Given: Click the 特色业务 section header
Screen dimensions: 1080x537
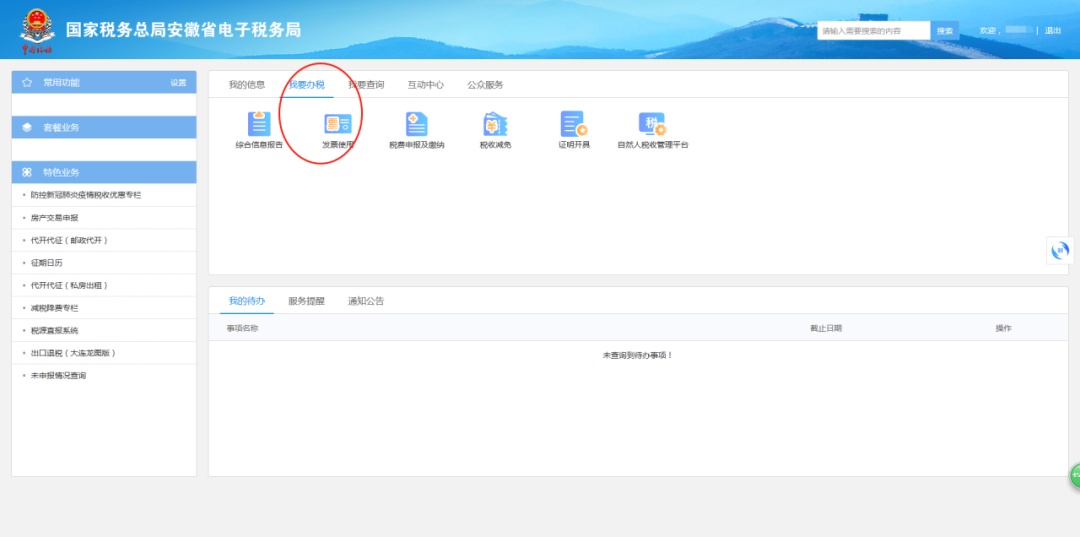Looking at the screenshot, I should pyautogui.click(x=104, y=172).
